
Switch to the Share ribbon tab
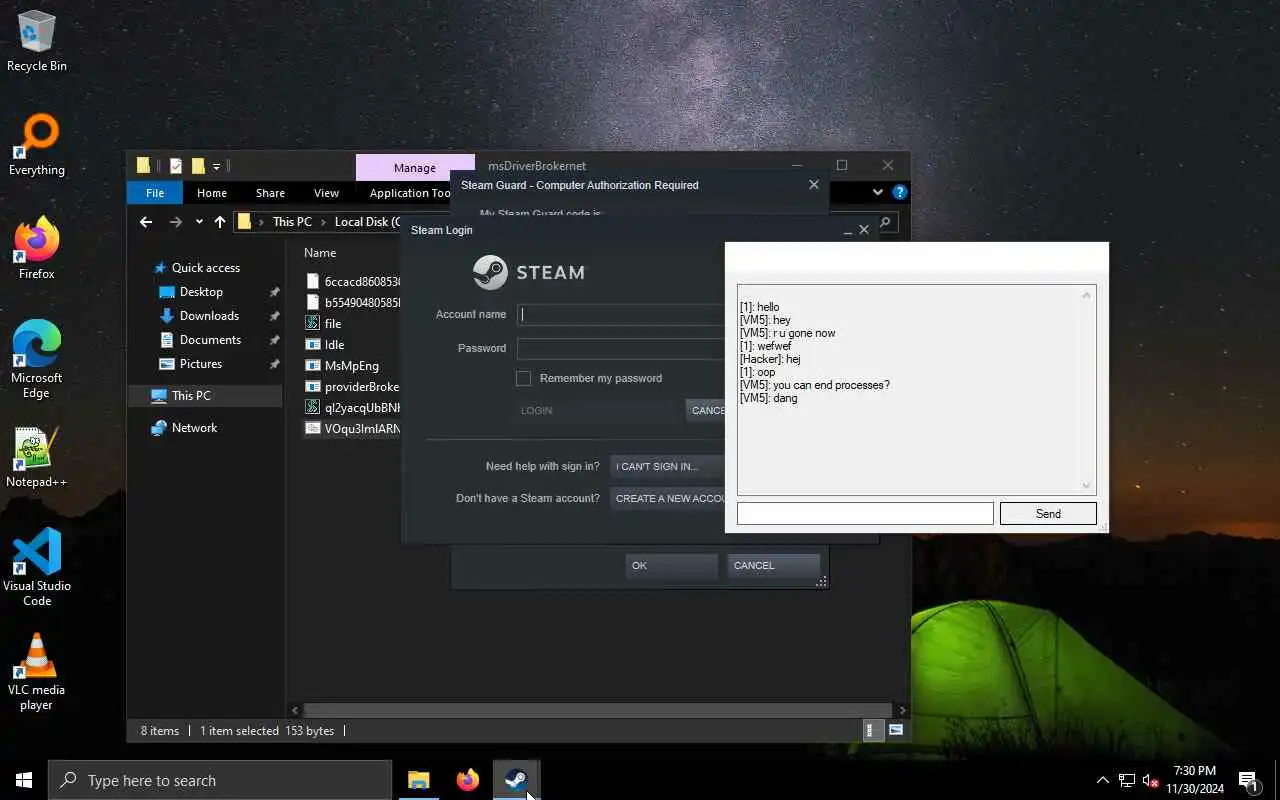click(270, 193)
